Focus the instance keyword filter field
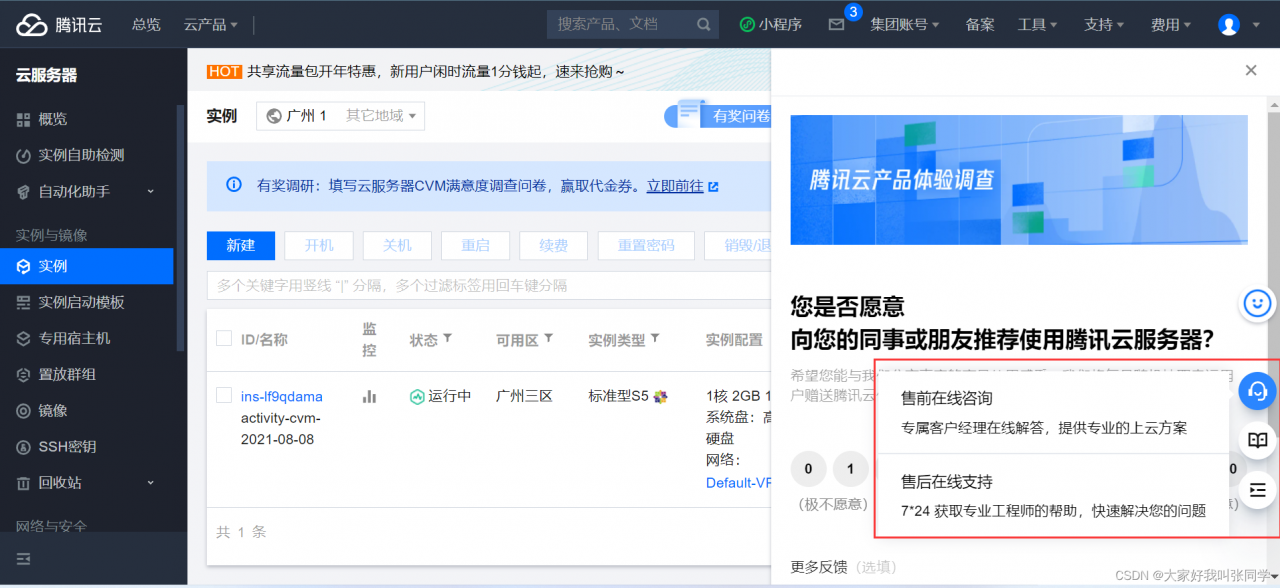The height and width of the screenshot is (588, 1280). coord(489,286)
